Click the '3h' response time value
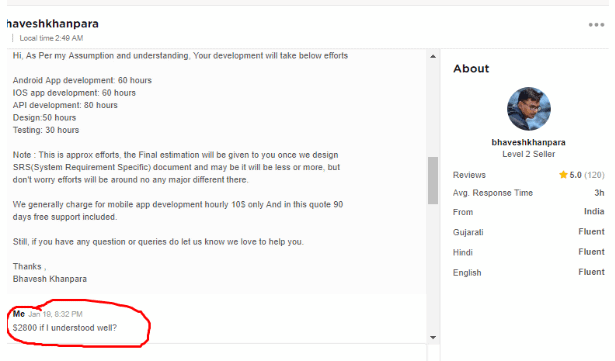This screenshot has height=361, width=615. (599, 193)
